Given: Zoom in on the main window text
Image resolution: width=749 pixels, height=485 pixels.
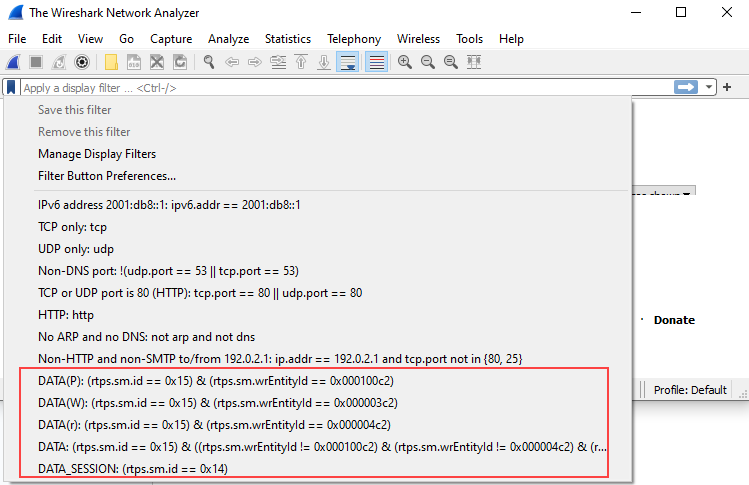Looking at the screenshot, I should coord(405,62).
